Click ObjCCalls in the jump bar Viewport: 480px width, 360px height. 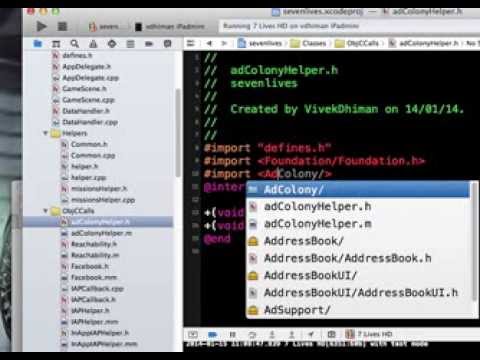point(357,43)
